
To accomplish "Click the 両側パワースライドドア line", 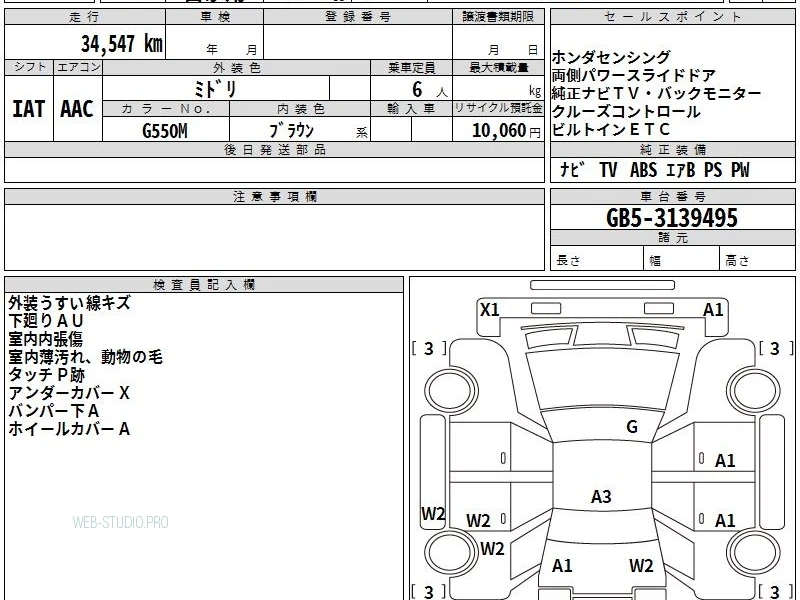I will 634,75.
